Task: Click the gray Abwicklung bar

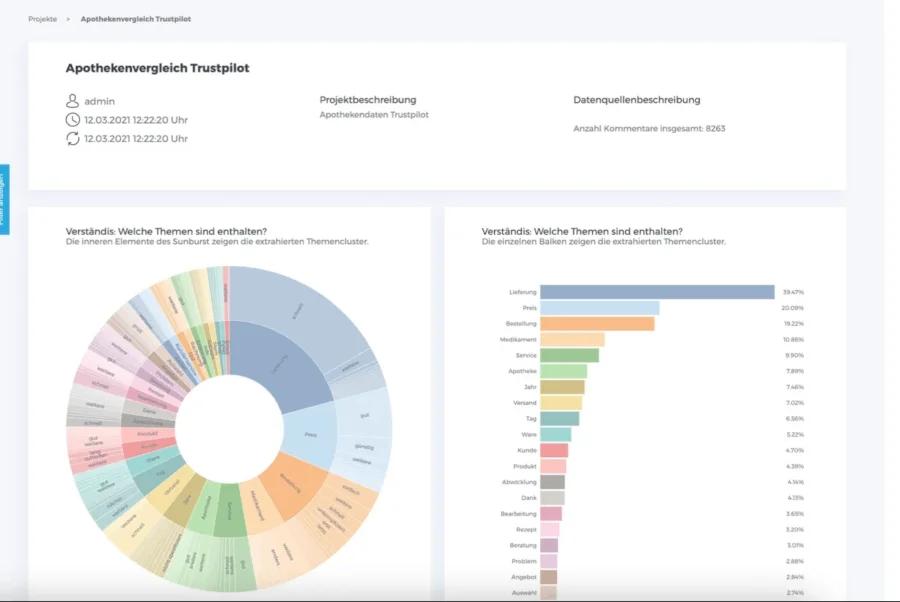Action: (552, 482)
